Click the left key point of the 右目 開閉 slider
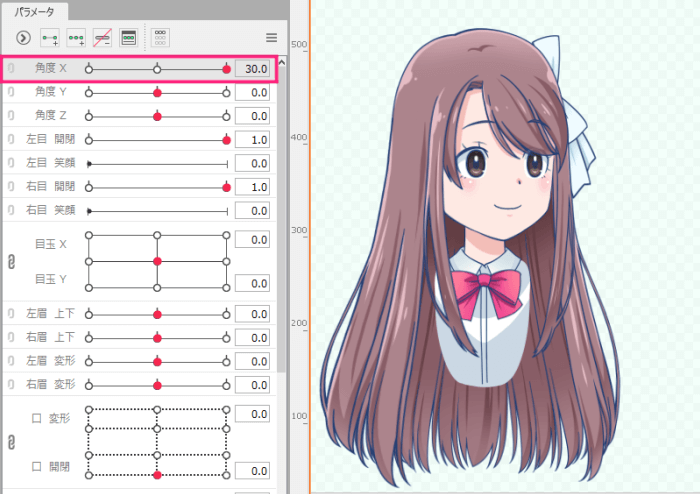The width and height of the screenshot is (700, 494). (x=89, y=187)
